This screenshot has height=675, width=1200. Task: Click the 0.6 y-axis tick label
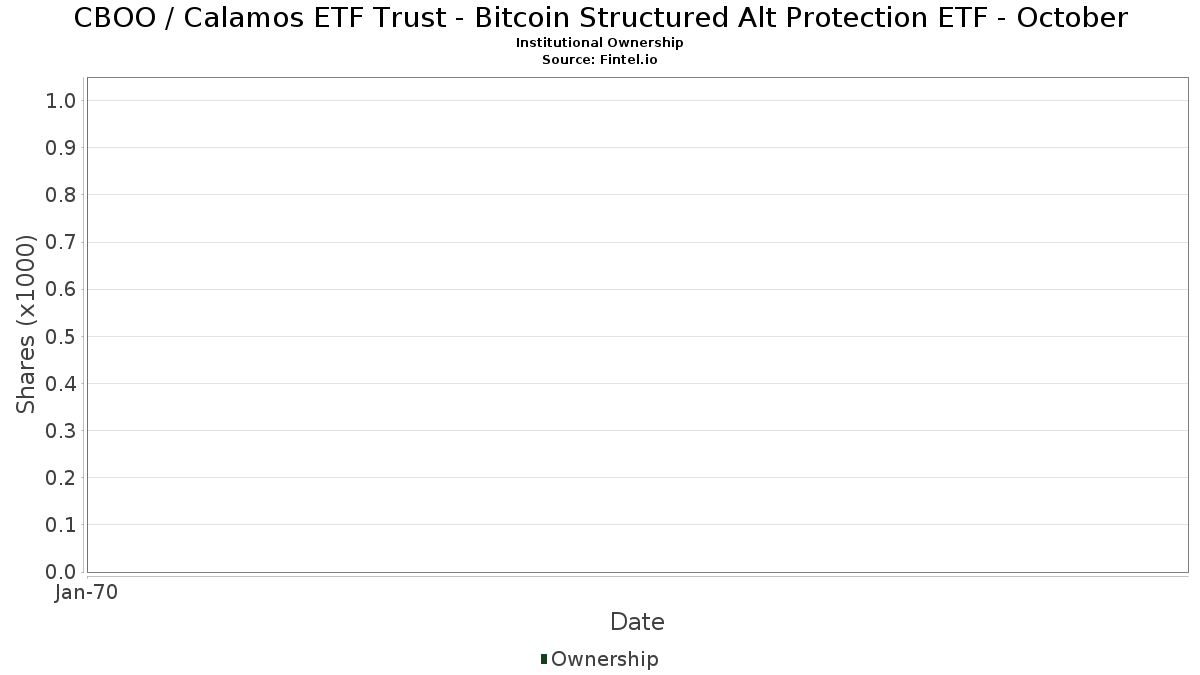pos(61,289)
